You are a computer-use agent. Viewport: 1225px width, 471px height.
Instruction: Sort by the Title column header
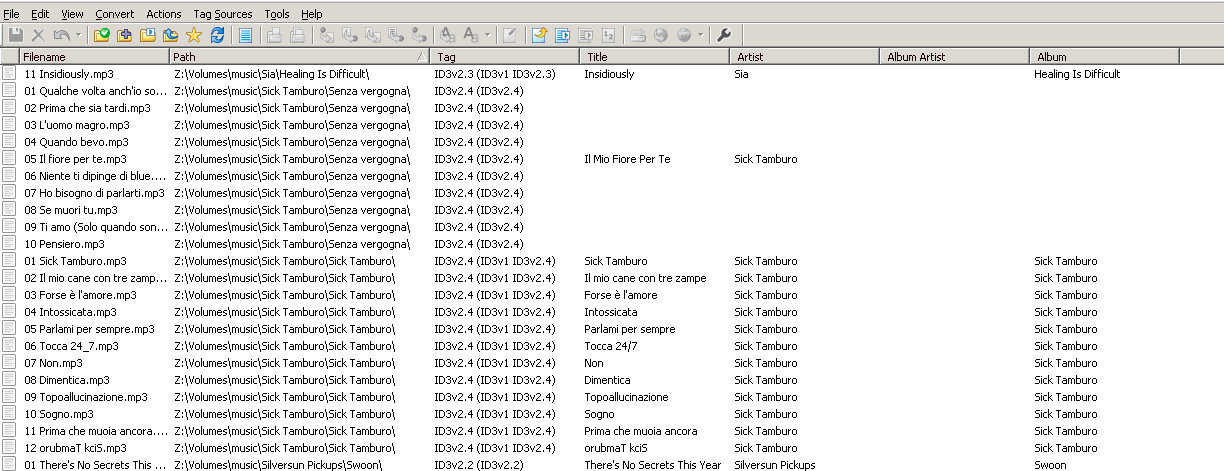click(655, 57)
